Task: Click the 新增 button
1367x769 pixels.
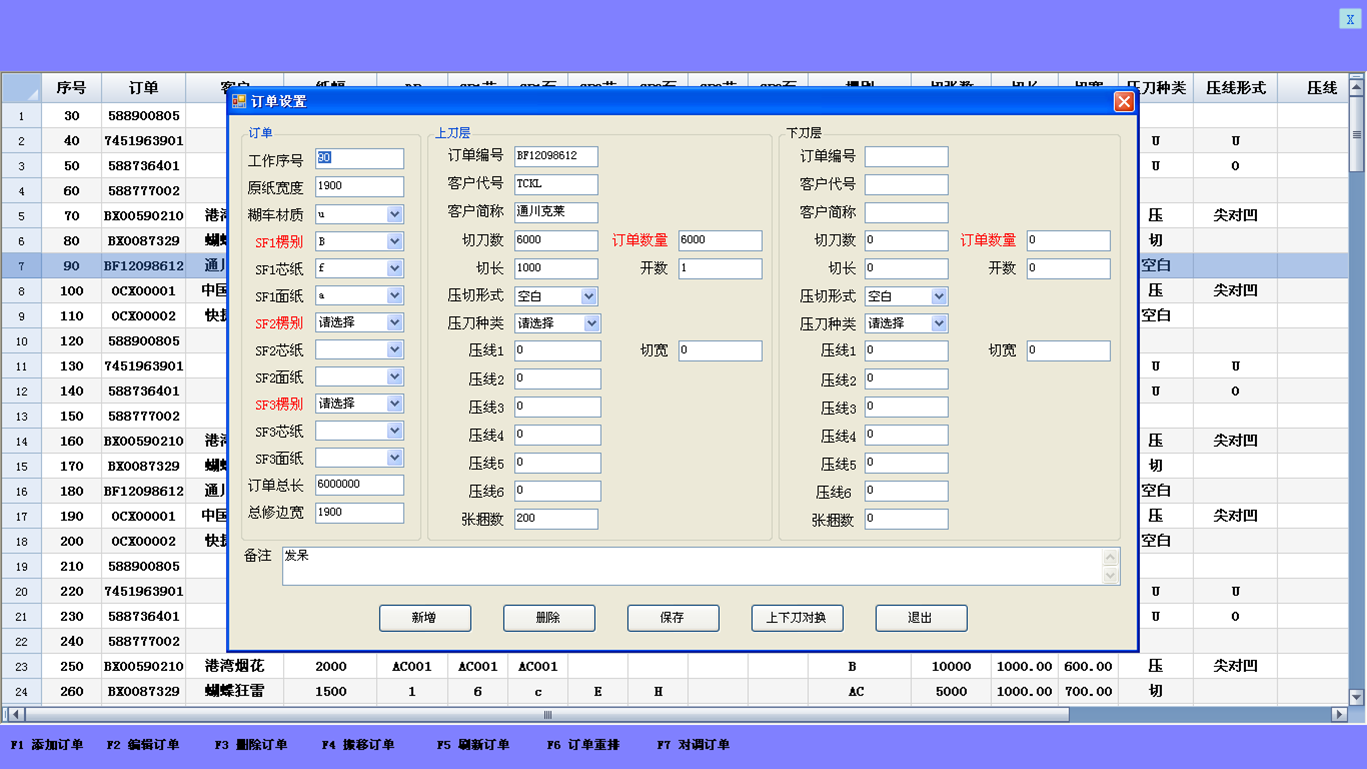Action: [x=425, y=618]
